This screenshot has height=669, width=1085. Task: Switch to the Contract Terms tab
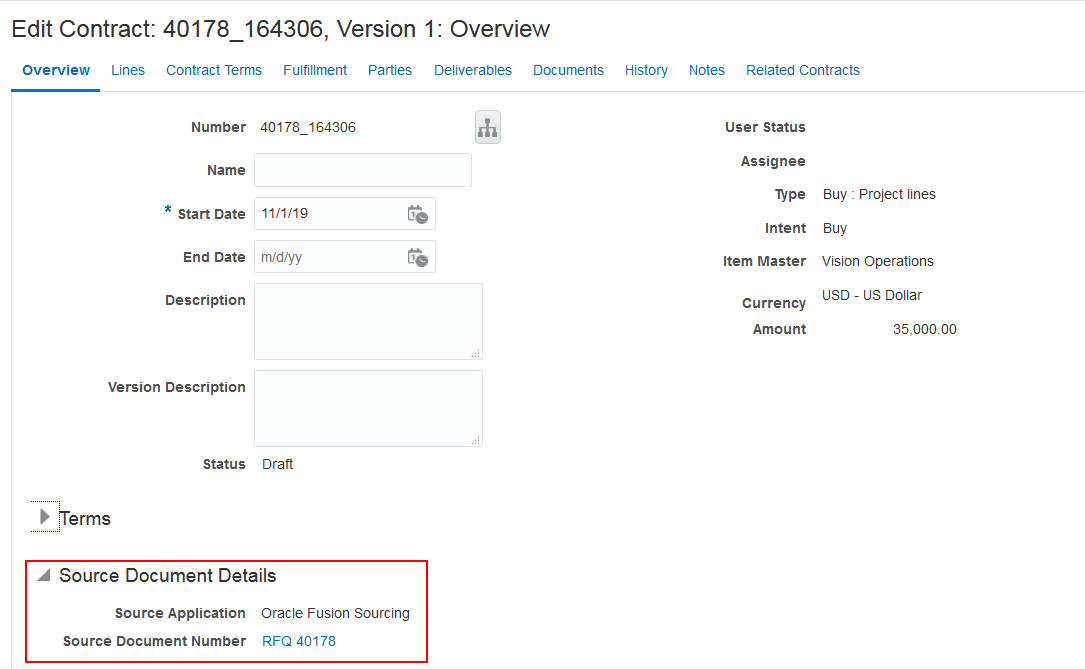pos(214,70)
